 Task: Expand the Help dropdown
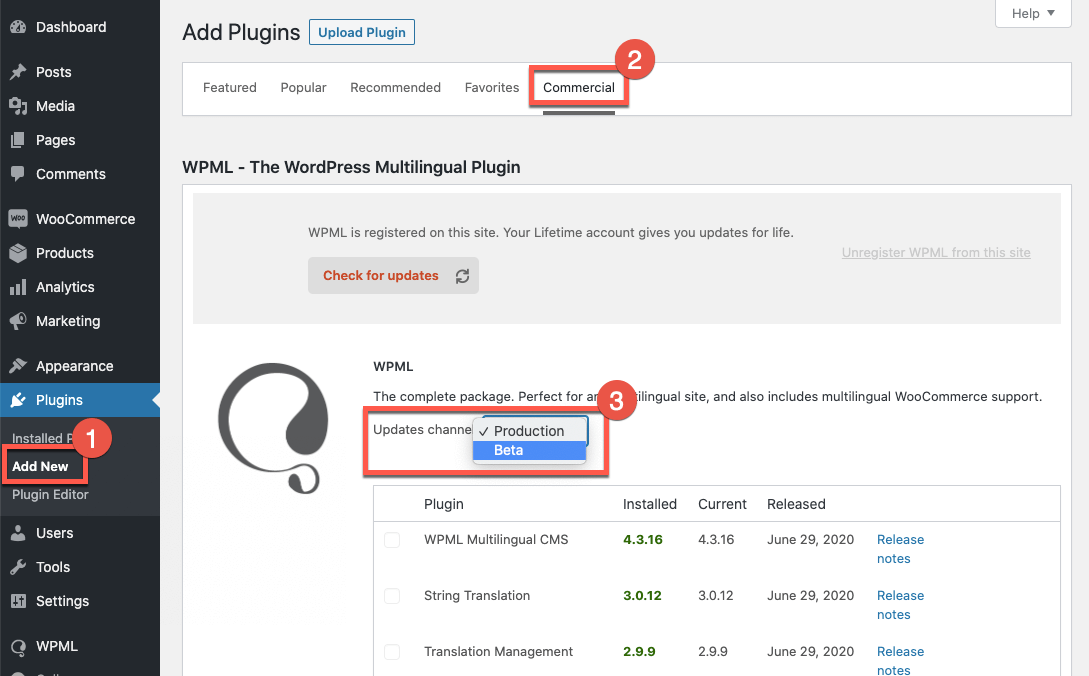click(1033, 13)
